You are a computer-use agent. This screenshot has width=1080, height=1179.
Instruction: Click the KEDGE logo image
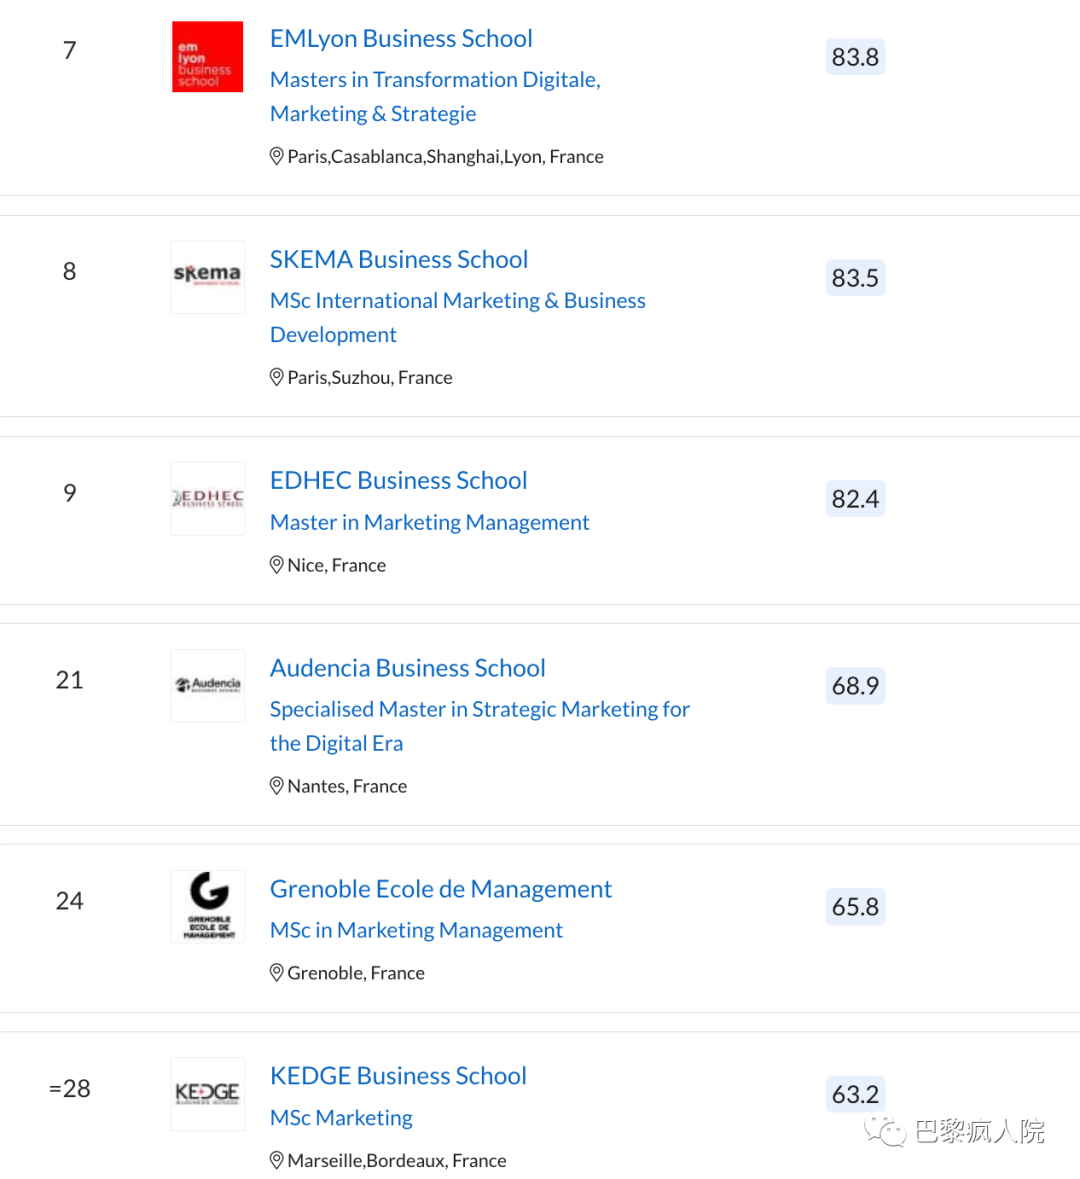click(x=207, y=1093)
